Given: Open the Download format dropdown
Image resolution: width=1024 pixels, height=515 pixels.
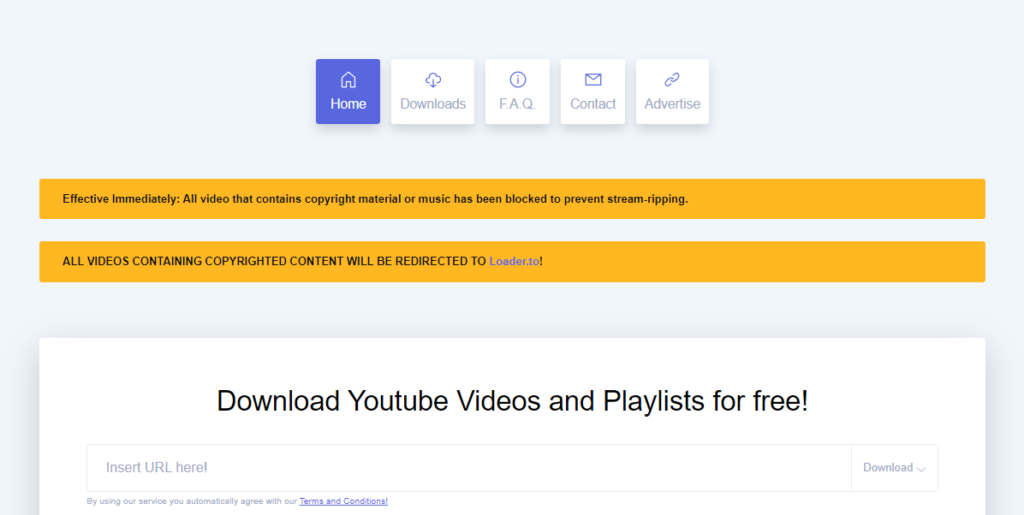Looking at the screenshot, I should coord(894,468).
